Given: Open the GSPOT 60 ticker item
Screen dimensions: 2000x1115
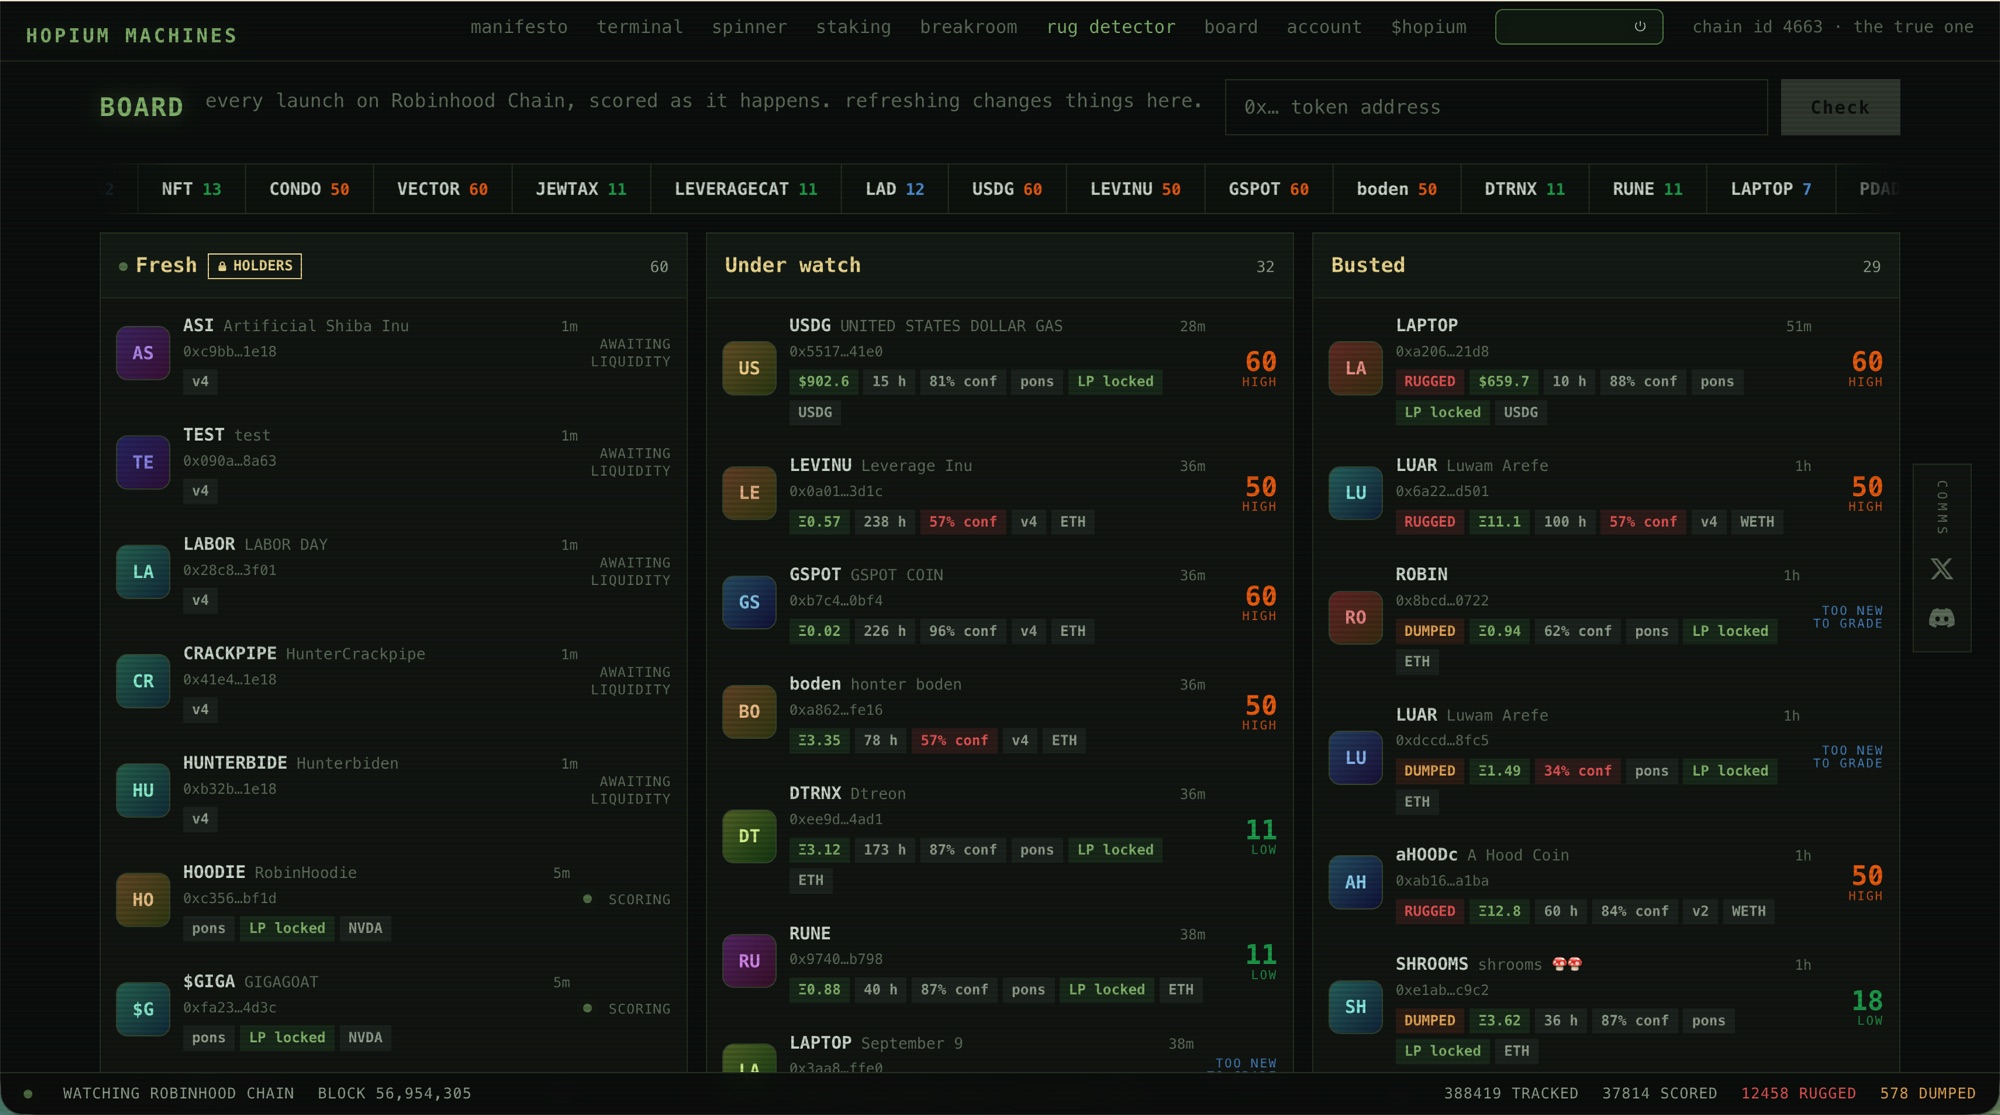Looking at the screenshot, I should 1269,189.
